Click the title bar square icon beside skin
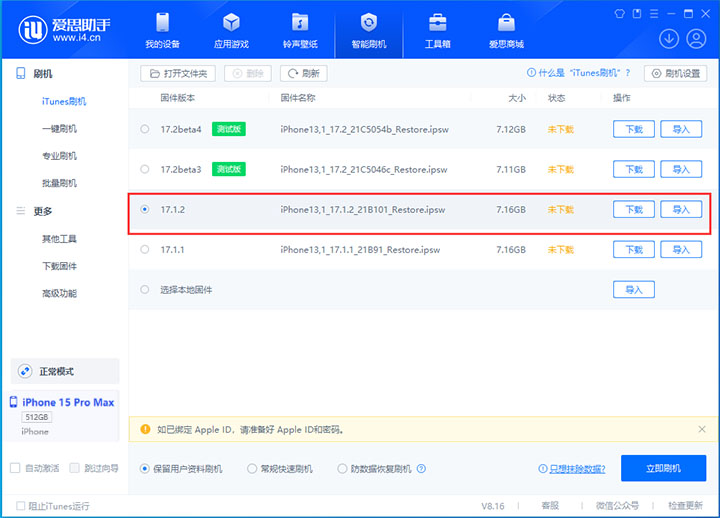The height and width of the screenshot is (518, 720). tap(637, 14)
